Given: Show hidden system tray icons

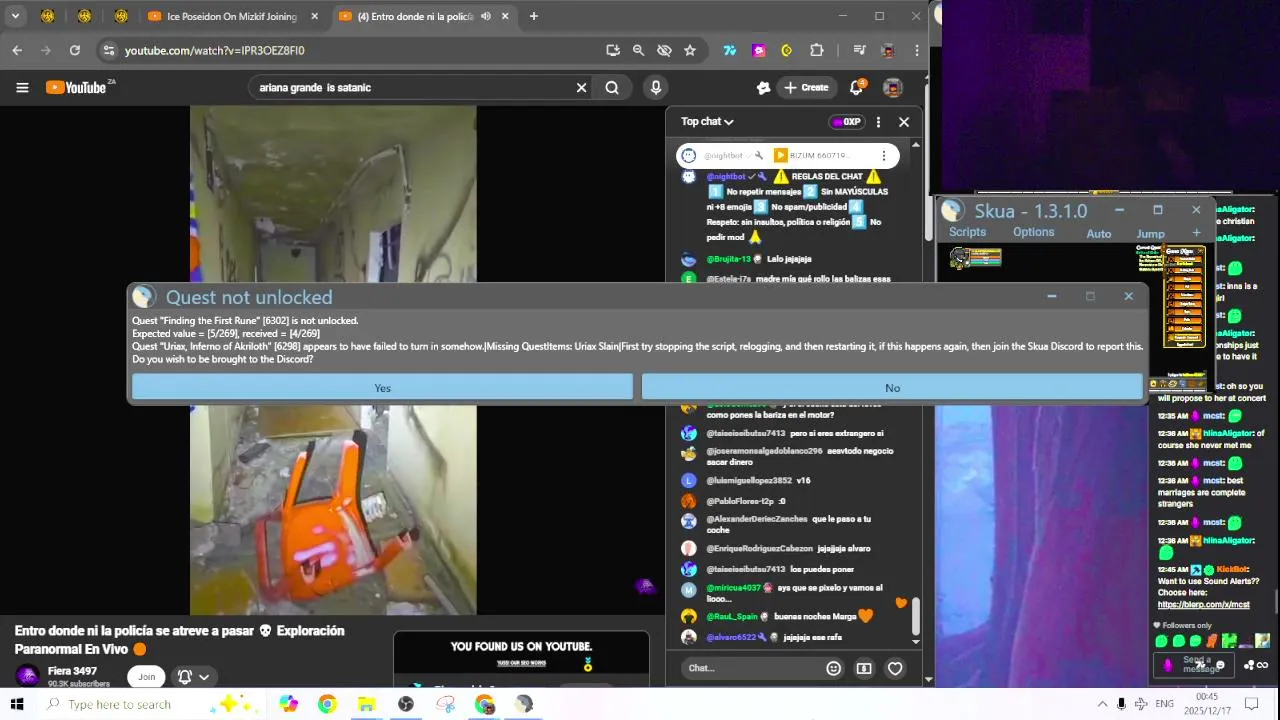Looking at the screenshot, I should 1102,704.
